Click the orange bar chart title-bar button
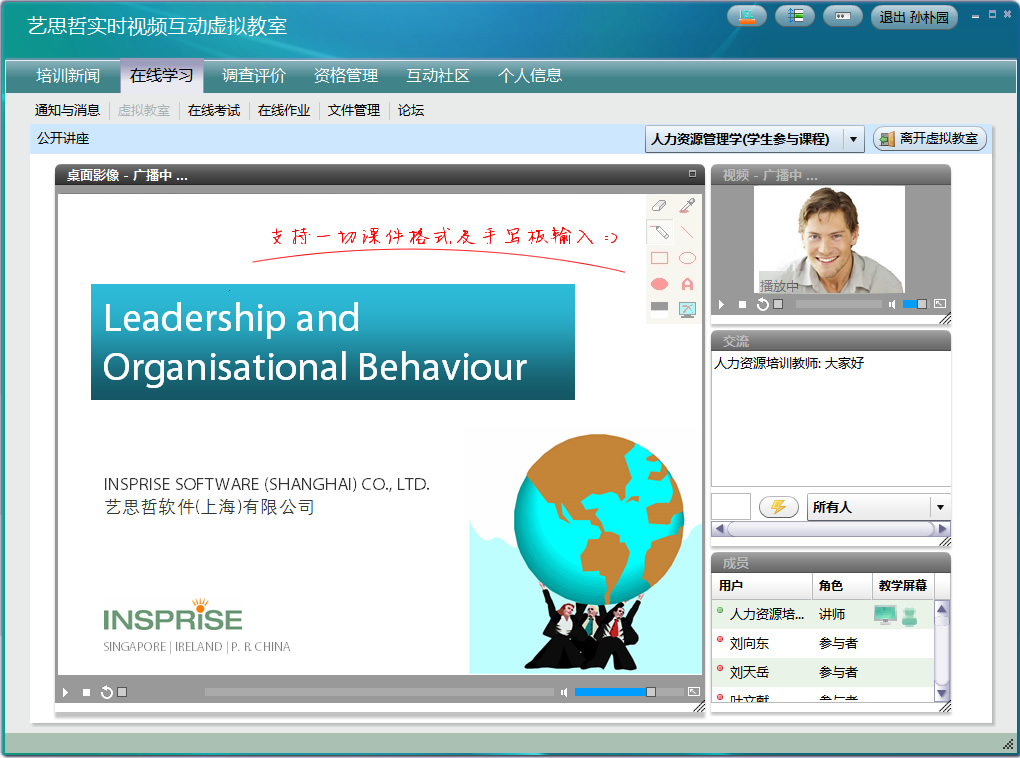This screenshot has height=758, width=1020. tap(746, 16)
